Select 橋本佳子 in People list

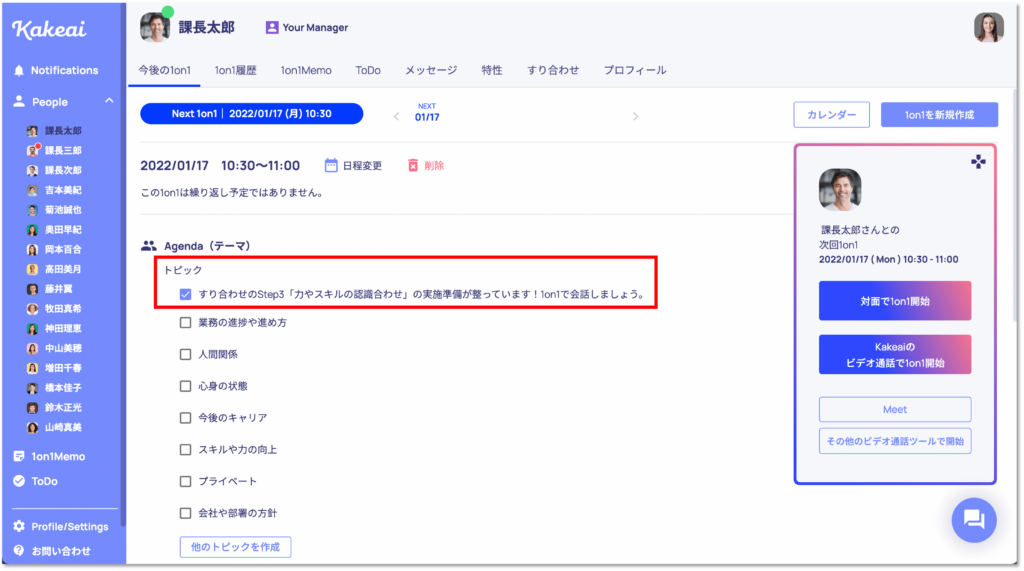(63, 388)
